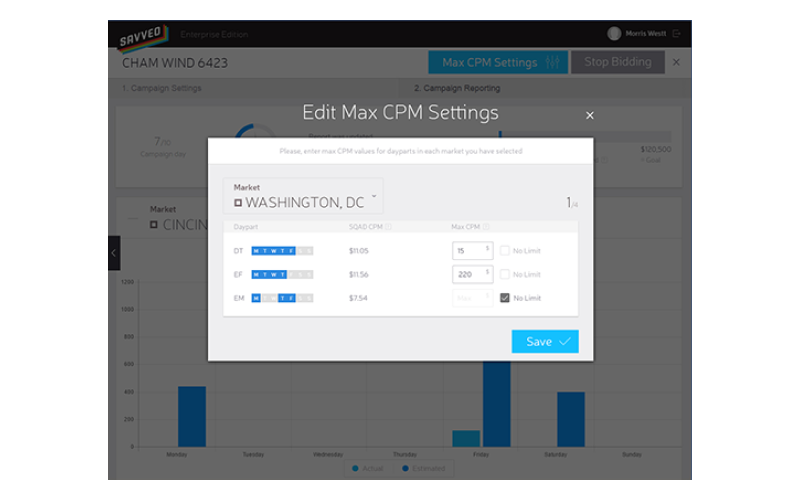Click the Stop Bidding button

click(617, 62)
